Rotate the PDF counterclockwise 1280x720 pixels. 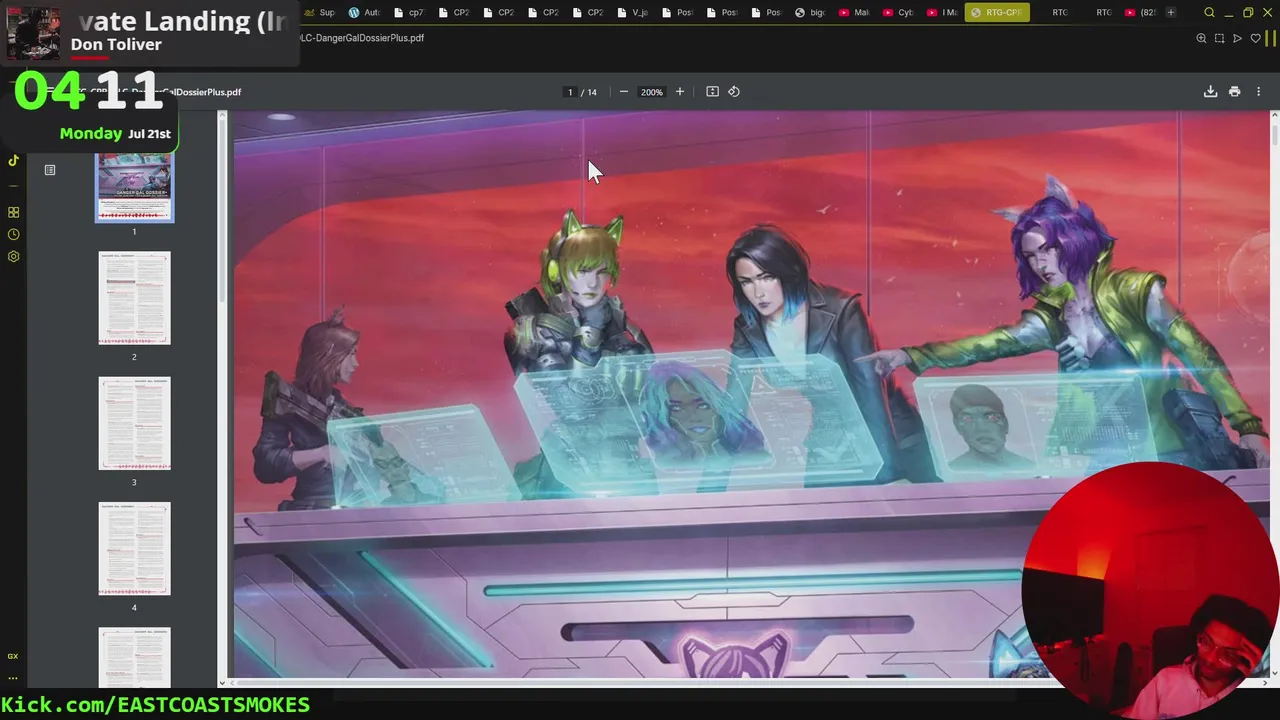(734, 92)
